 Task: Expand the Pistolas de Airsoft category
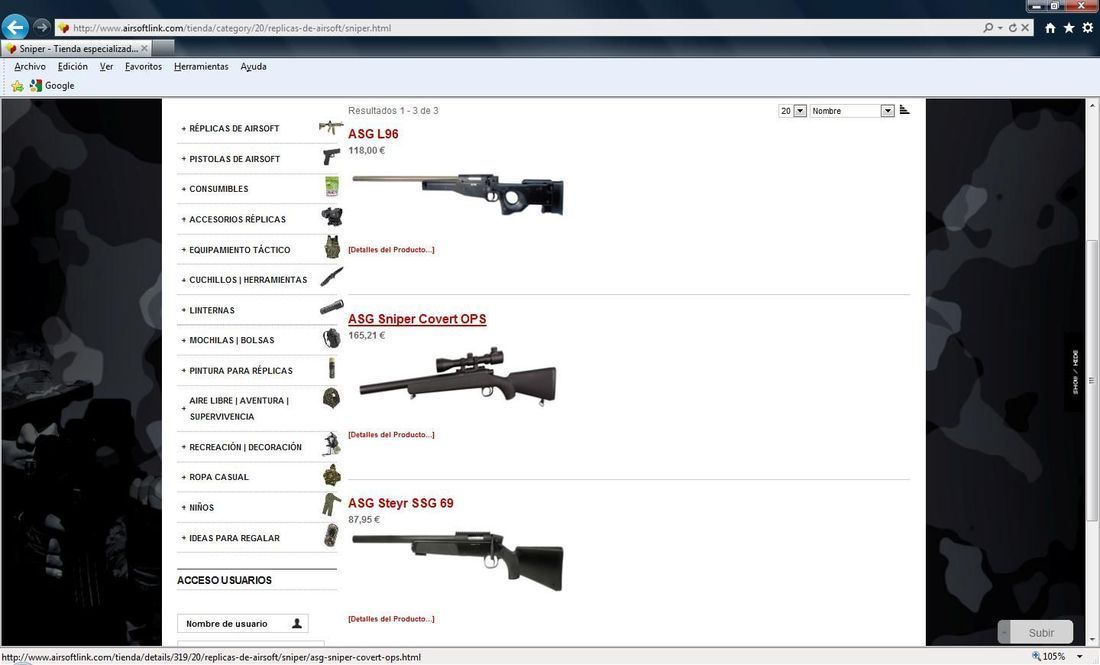point(184,159)
